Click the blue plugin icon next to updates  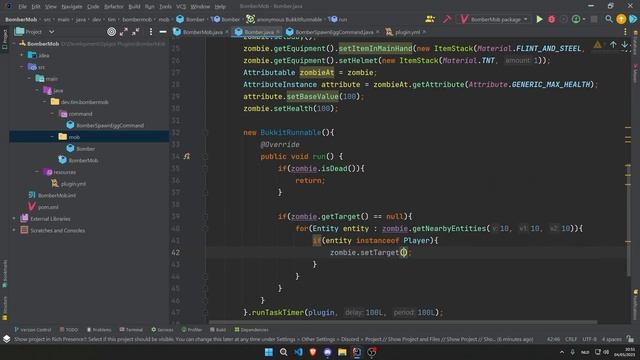point(633,19)
